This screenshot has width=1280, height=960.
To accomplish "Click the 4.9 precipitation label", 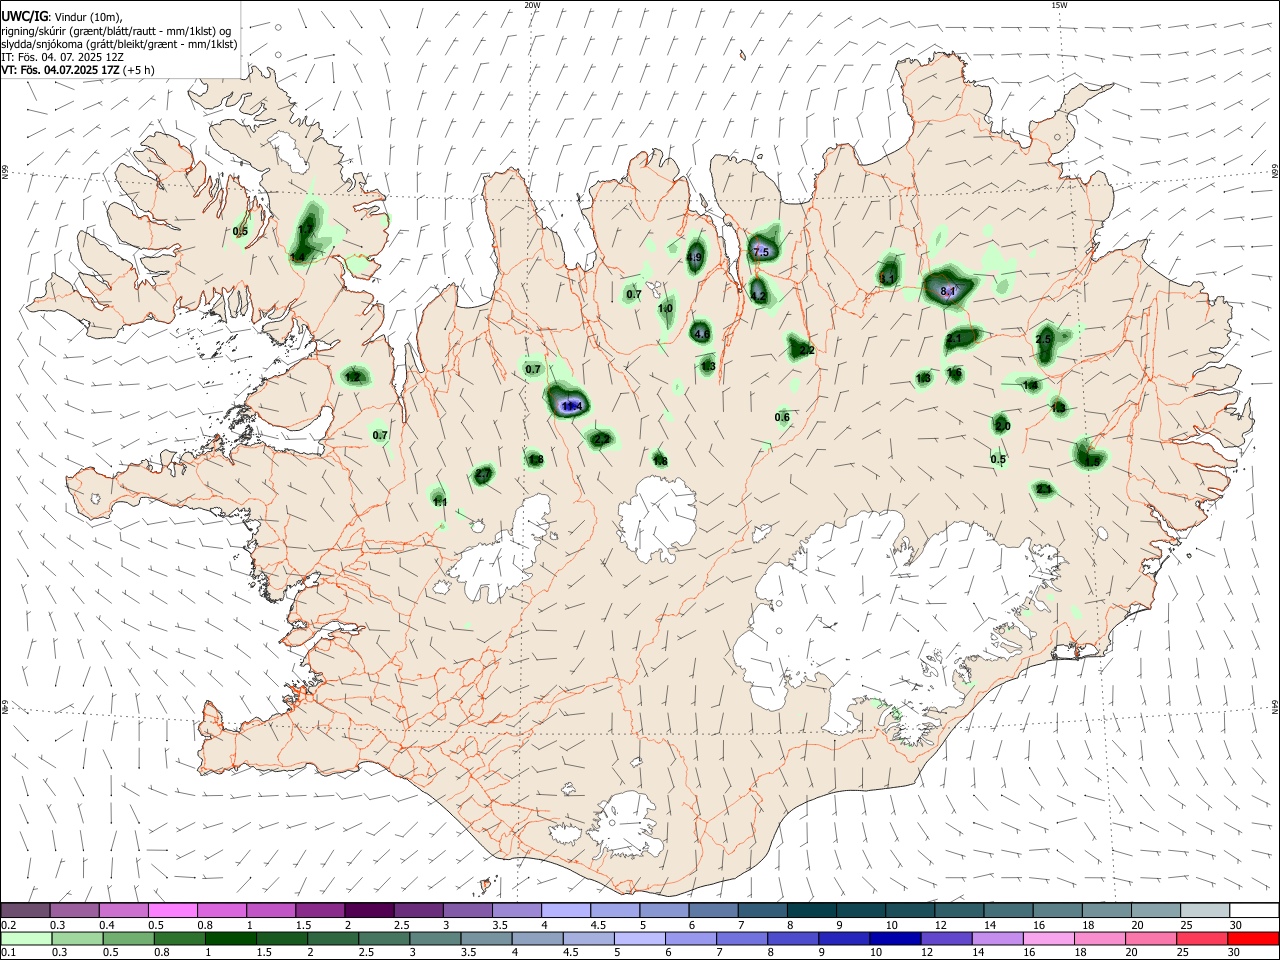I will coord(695,258).
